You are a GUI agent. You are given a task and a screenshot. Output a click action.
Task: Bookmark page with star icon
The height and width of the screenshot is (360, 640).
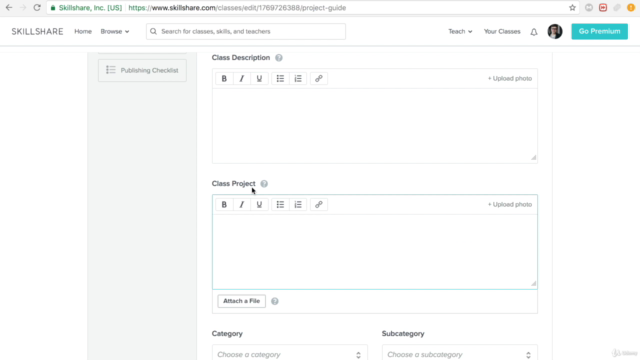coord(572,8)
